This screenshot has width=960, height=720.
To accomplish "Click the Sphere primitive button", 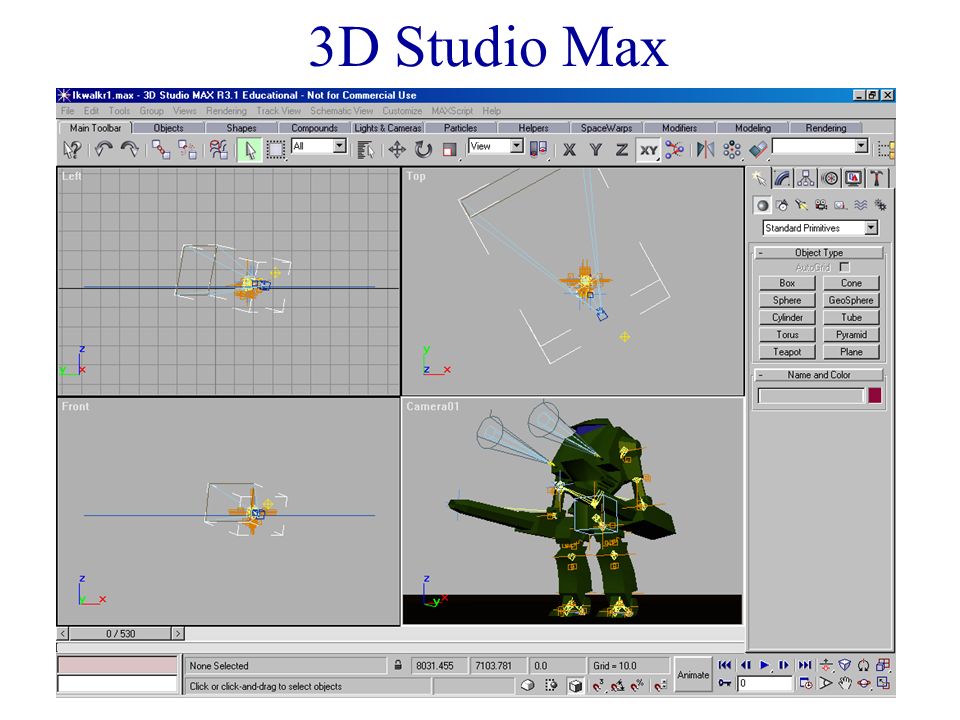I will (x=787, y=301).
